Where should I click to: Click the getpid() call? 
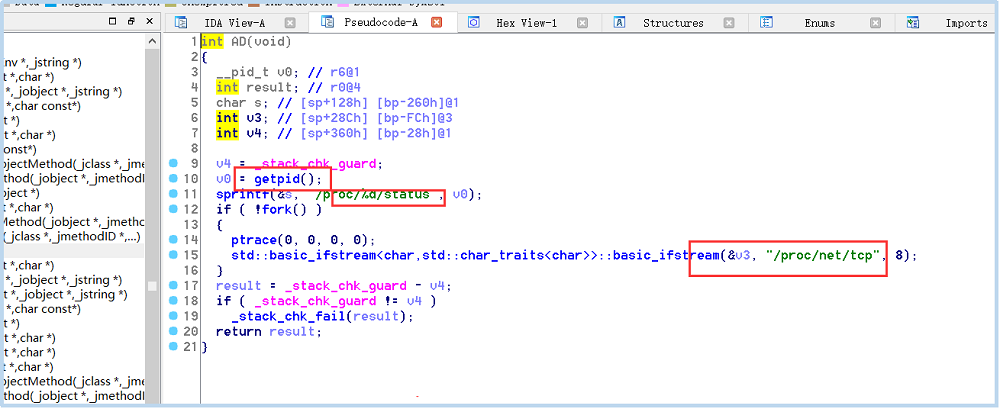(289, 179)
